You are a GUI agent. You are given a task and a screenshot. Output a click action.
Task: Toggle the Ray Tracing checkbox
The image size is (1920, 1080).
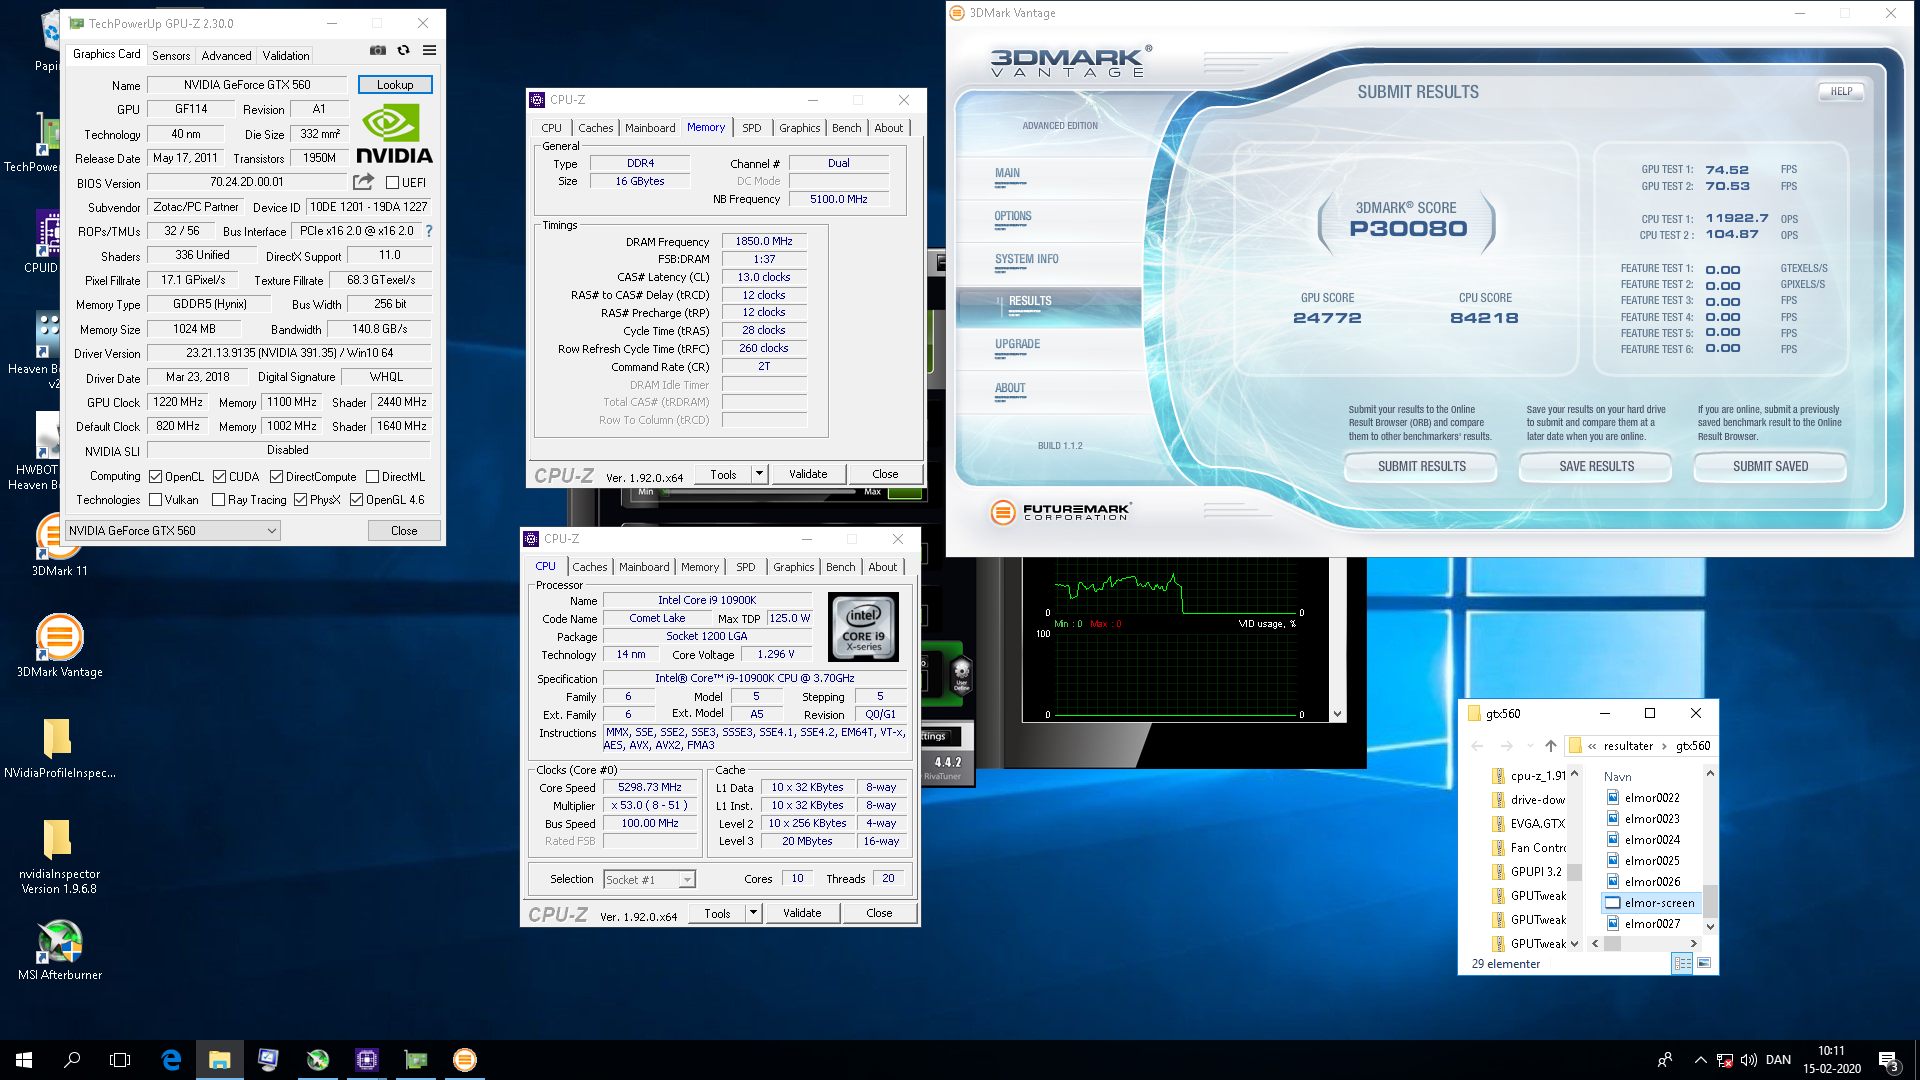pyautogui.click(x=219, y=500)
